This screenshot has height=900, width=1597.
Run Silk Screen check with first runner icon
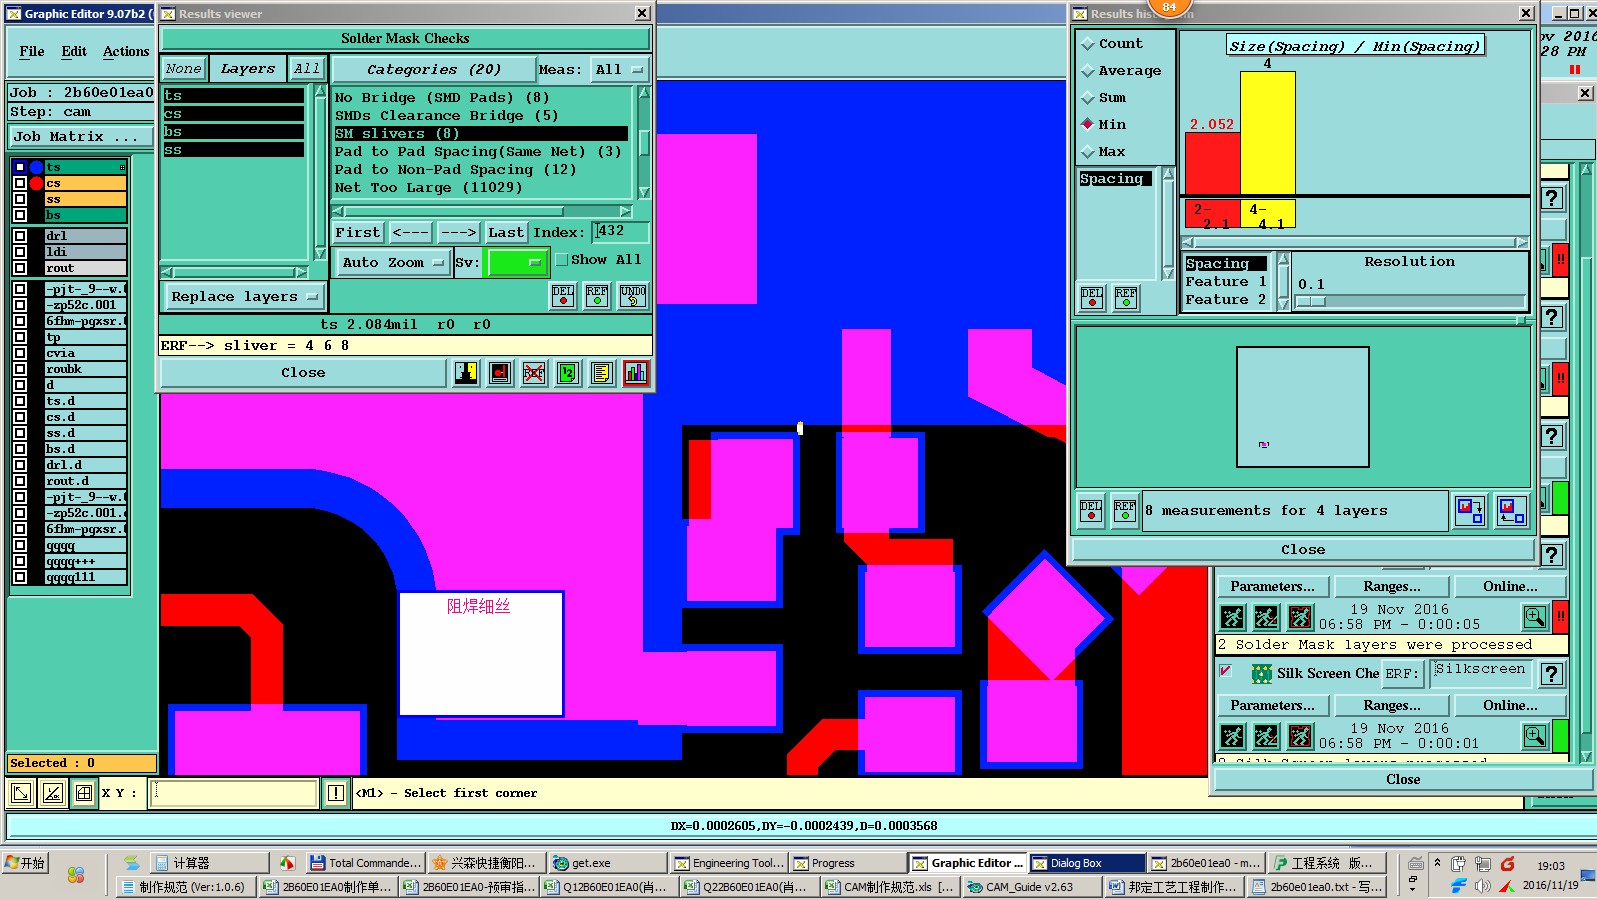[x=1232, y=737]
